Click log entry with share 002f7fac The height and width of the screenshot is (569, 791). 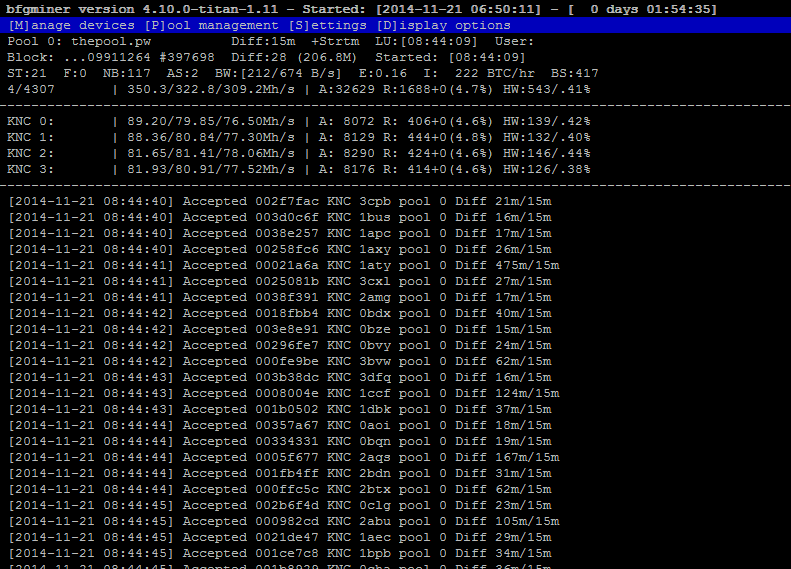280,201
